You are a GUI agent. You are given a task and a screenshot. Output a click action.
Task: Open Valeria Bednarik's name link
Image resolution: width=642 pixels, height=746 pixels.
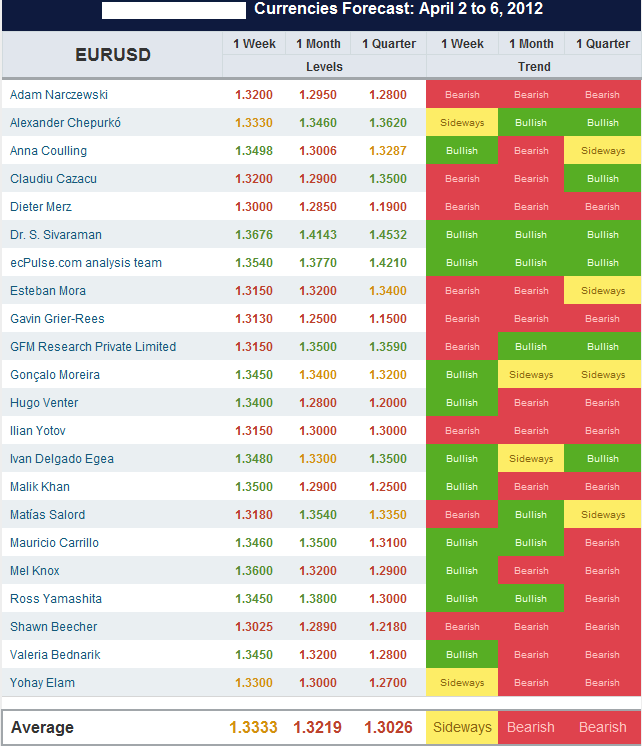(55, 655)
